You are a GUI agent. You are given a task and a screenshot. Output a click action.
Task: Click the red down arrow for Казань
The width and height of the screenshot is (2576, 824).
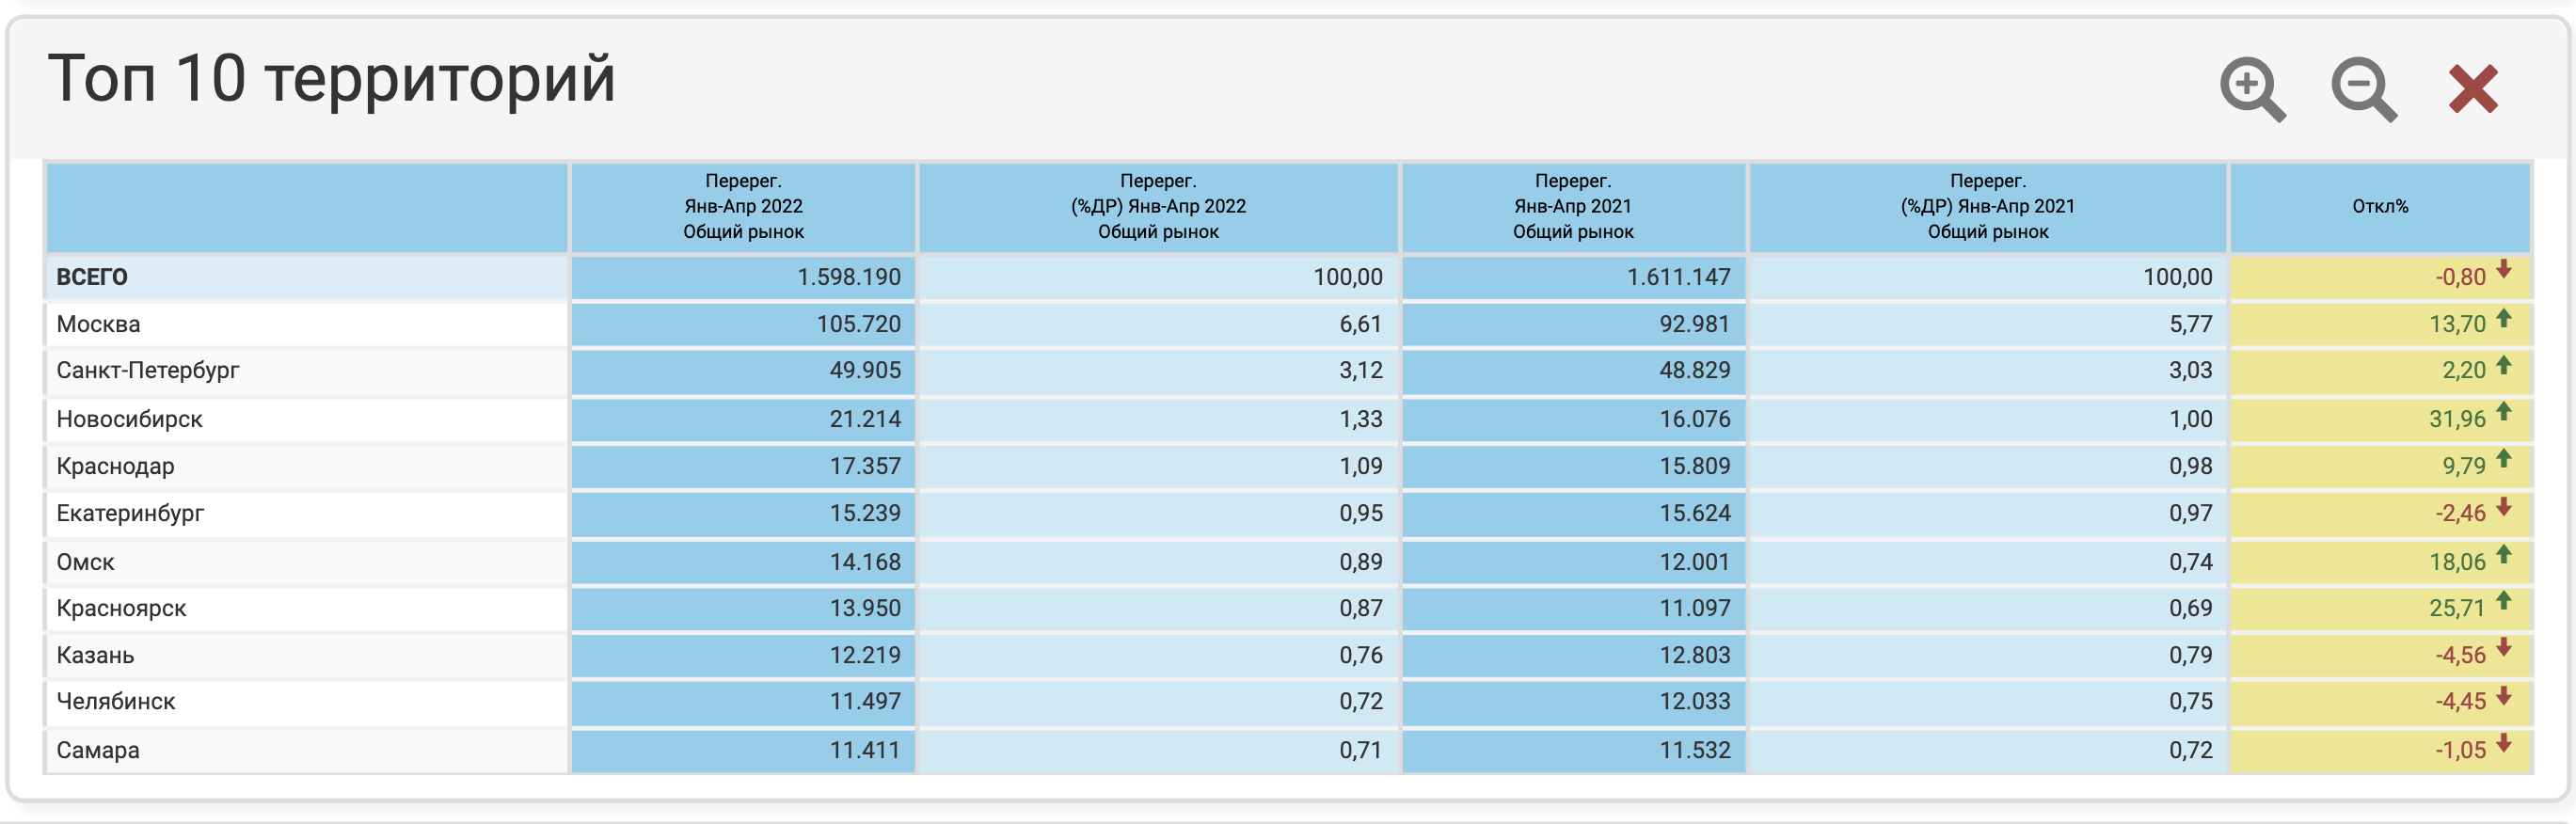click(2503, 648)
